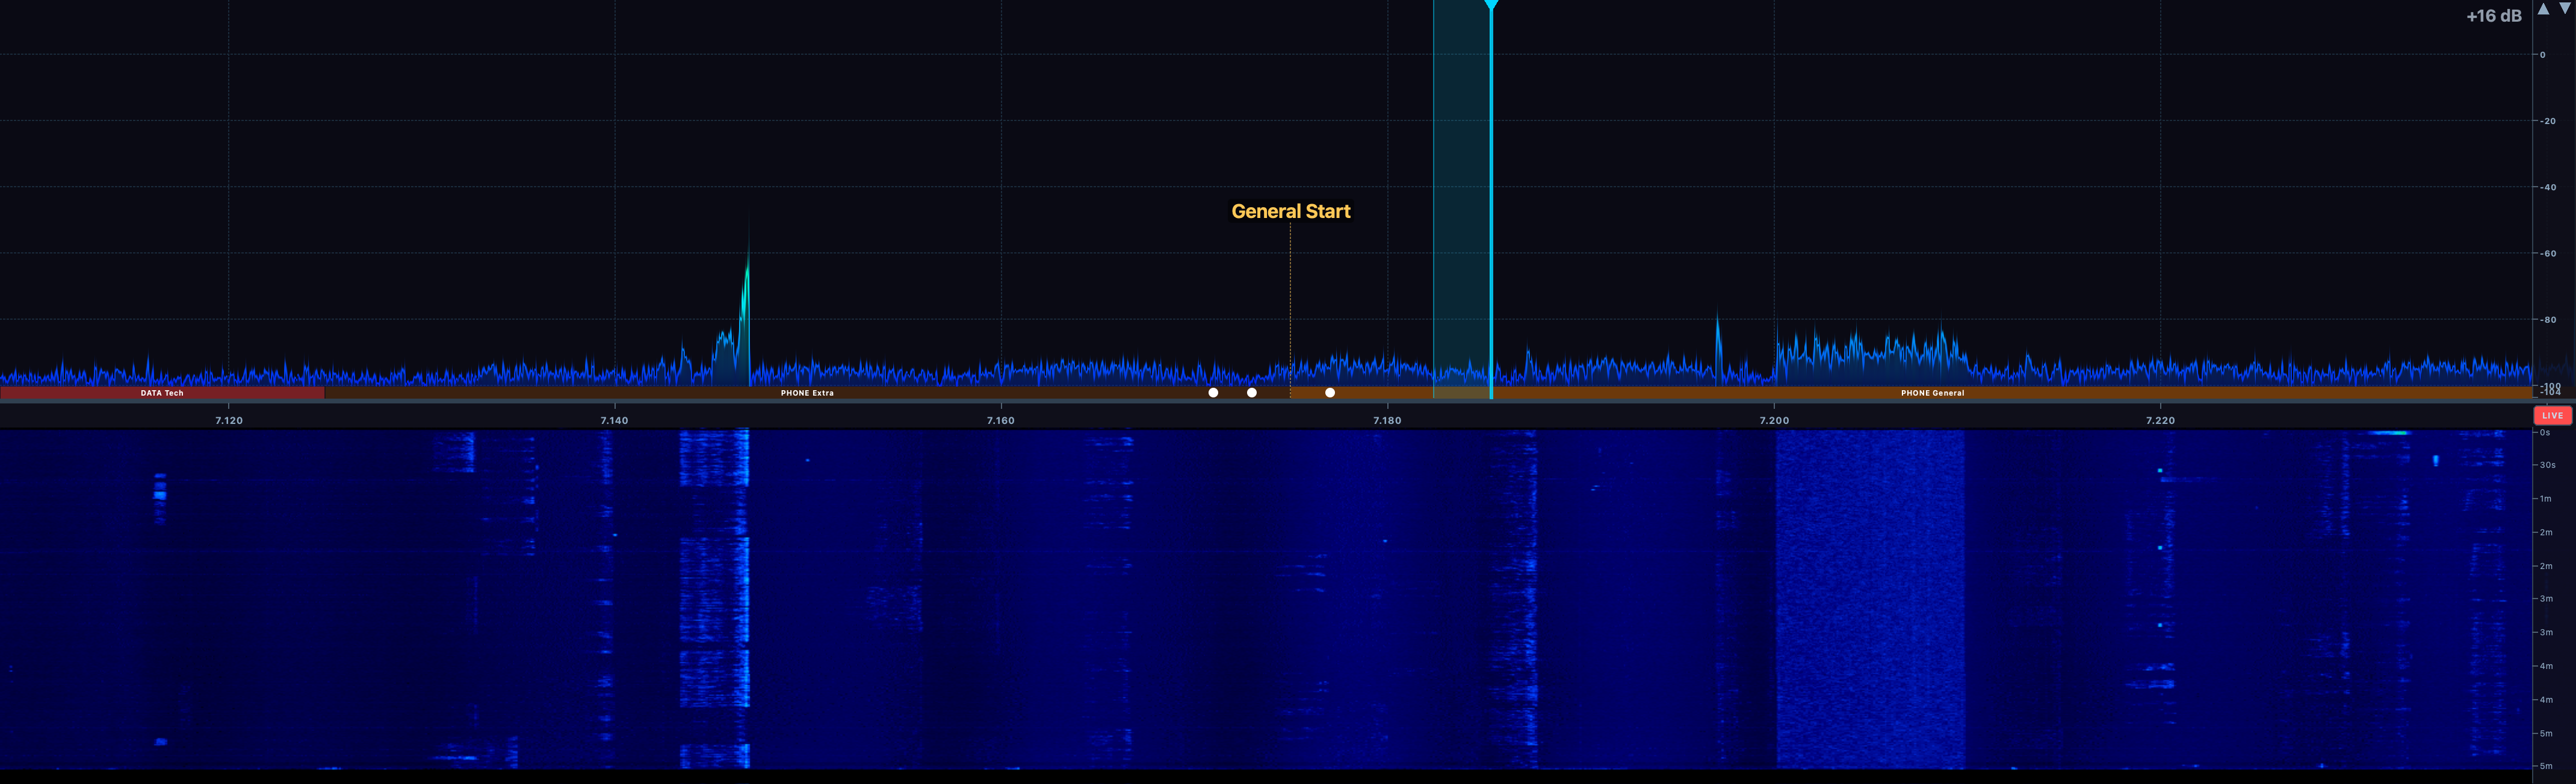Viewport: 2576px width, 784px height.
Task: Click the down arrow to lower gain
Action: tap(2565, 9)
